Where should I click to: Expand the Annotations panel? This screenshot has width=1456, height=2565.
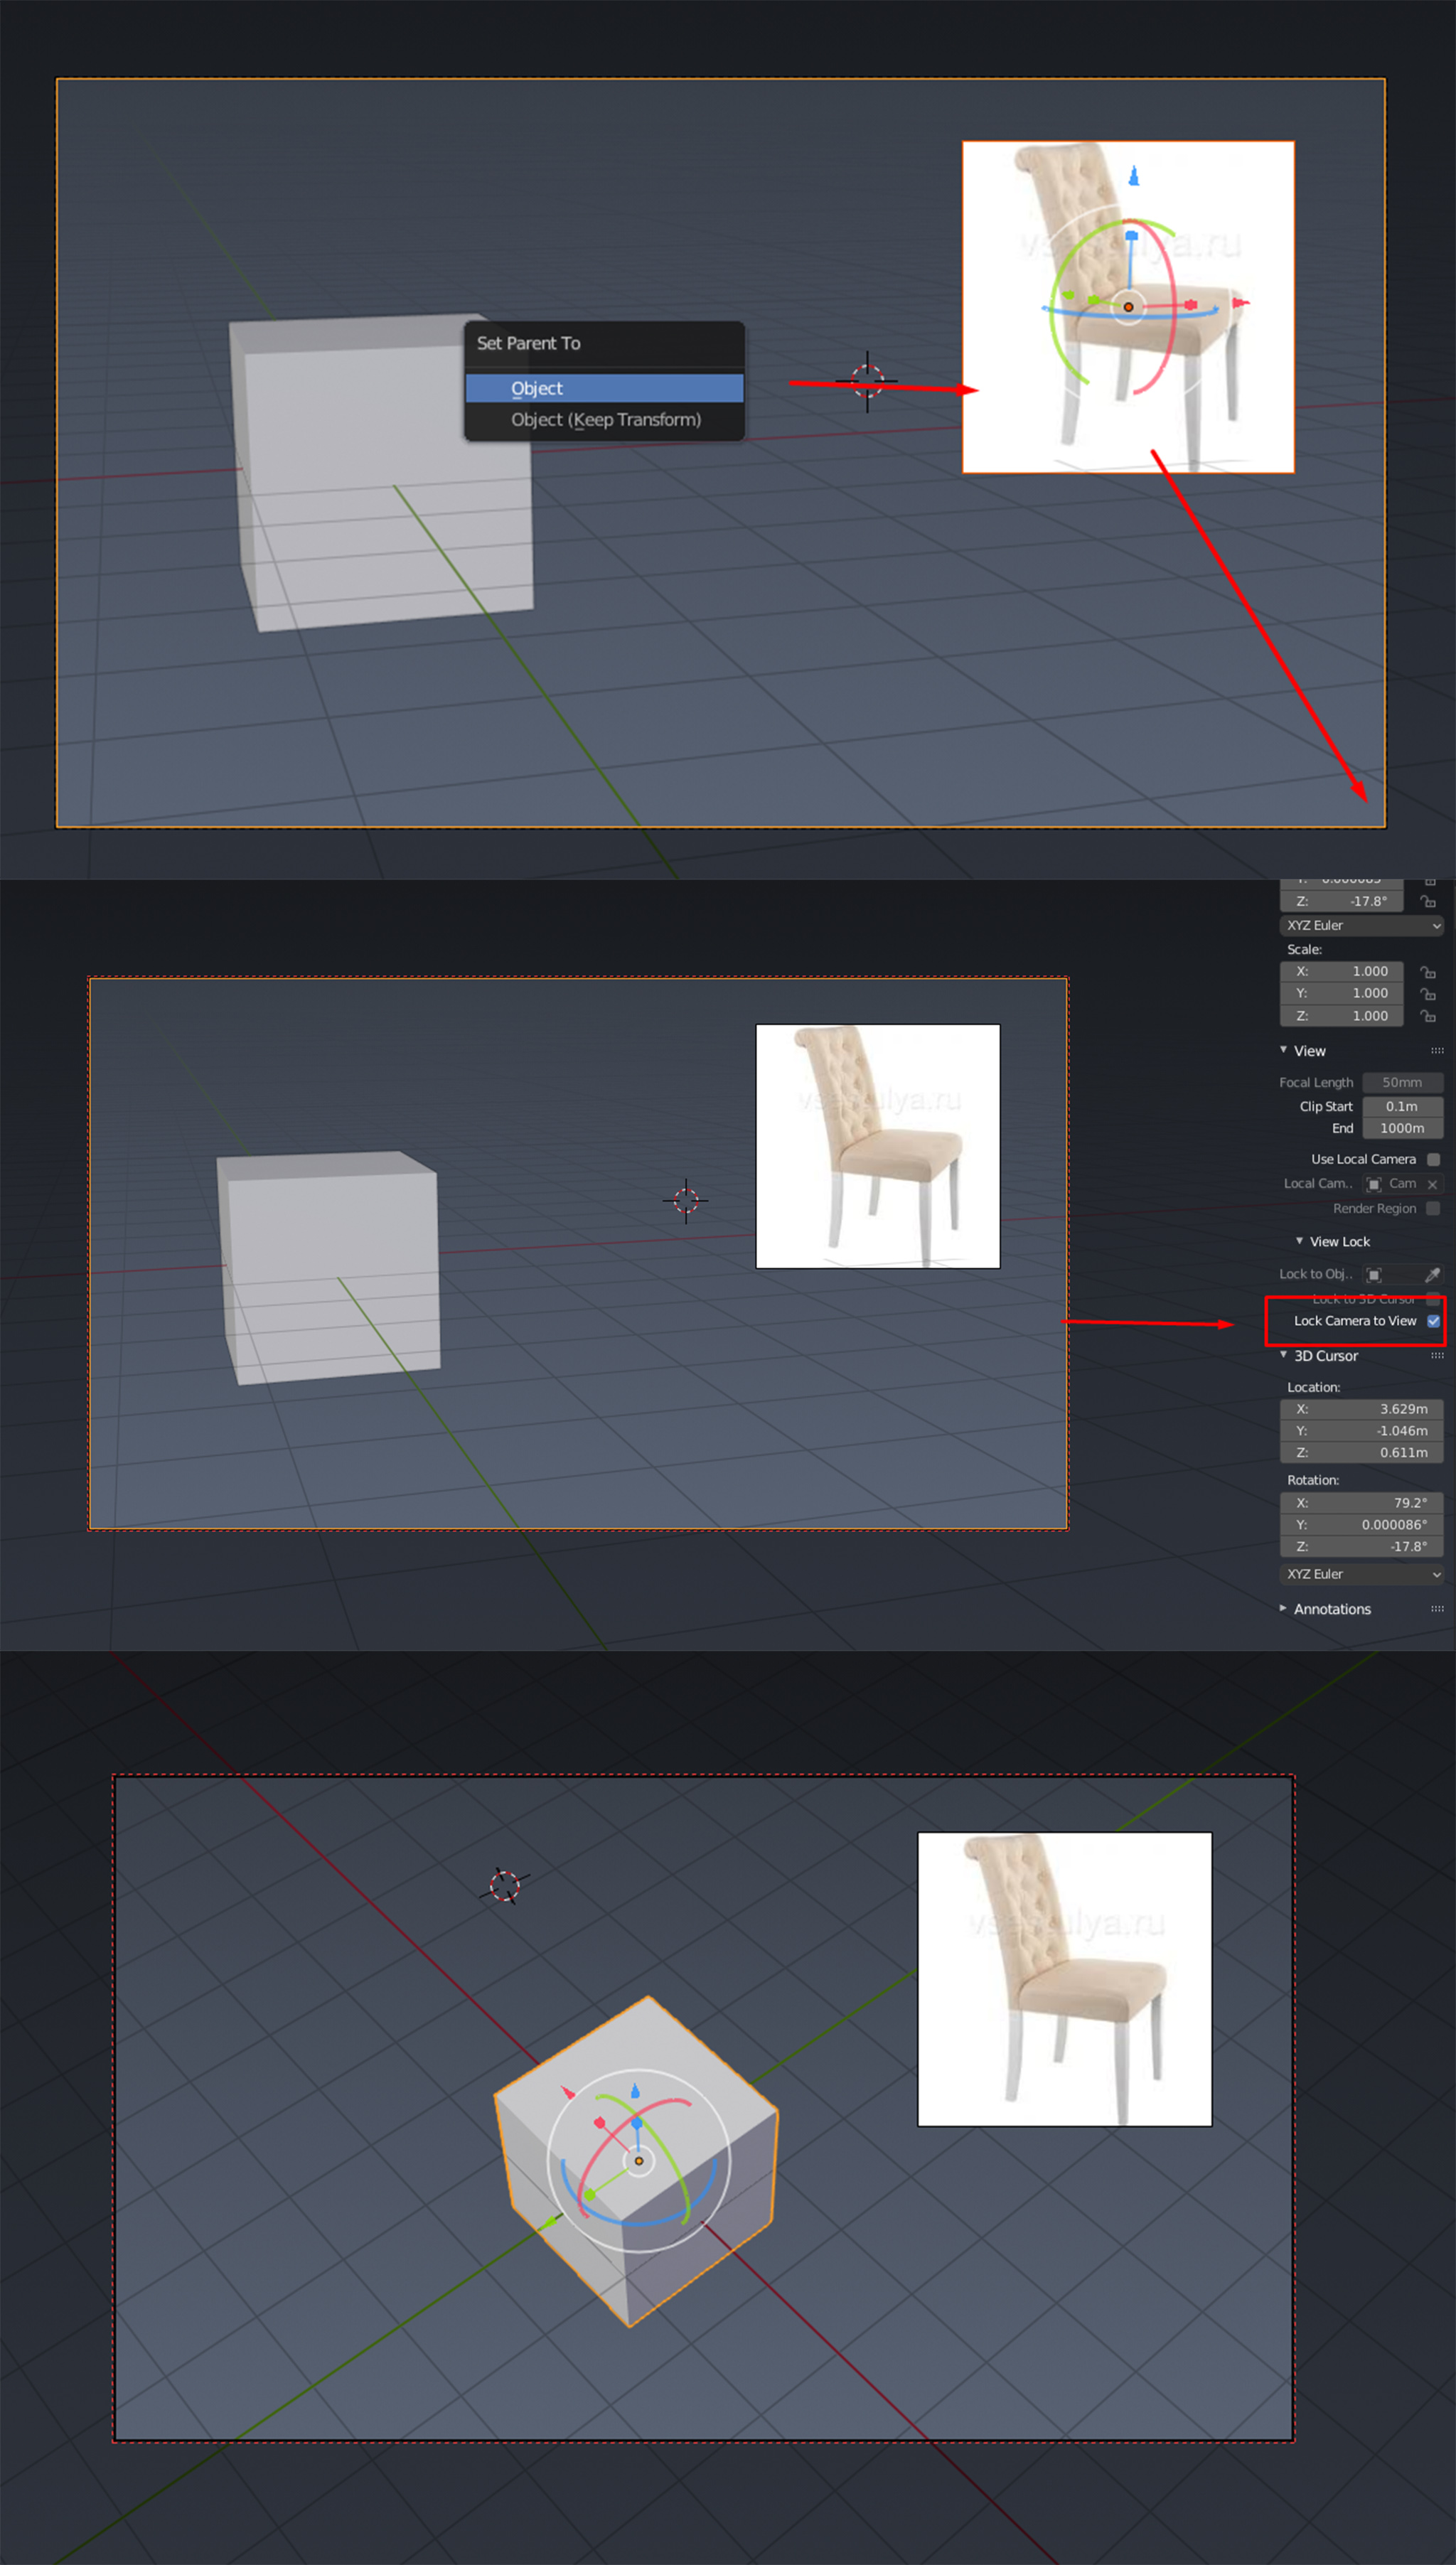pyautogui.click(x=1283, y=1609)
